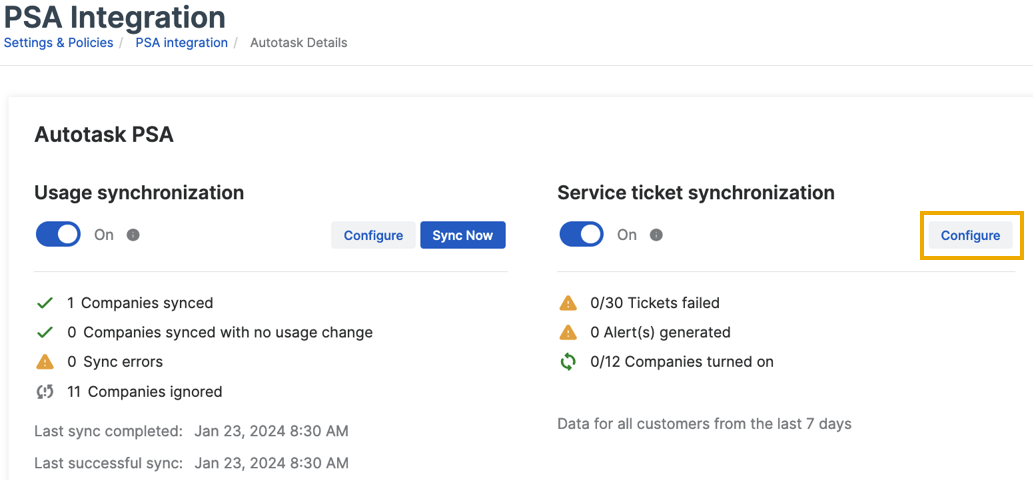The width and height of the screenshot is (1033, 480).
Task: Go to PSA integration breadcrumb link
Action: pyautogui.click(x=181, y=43)
